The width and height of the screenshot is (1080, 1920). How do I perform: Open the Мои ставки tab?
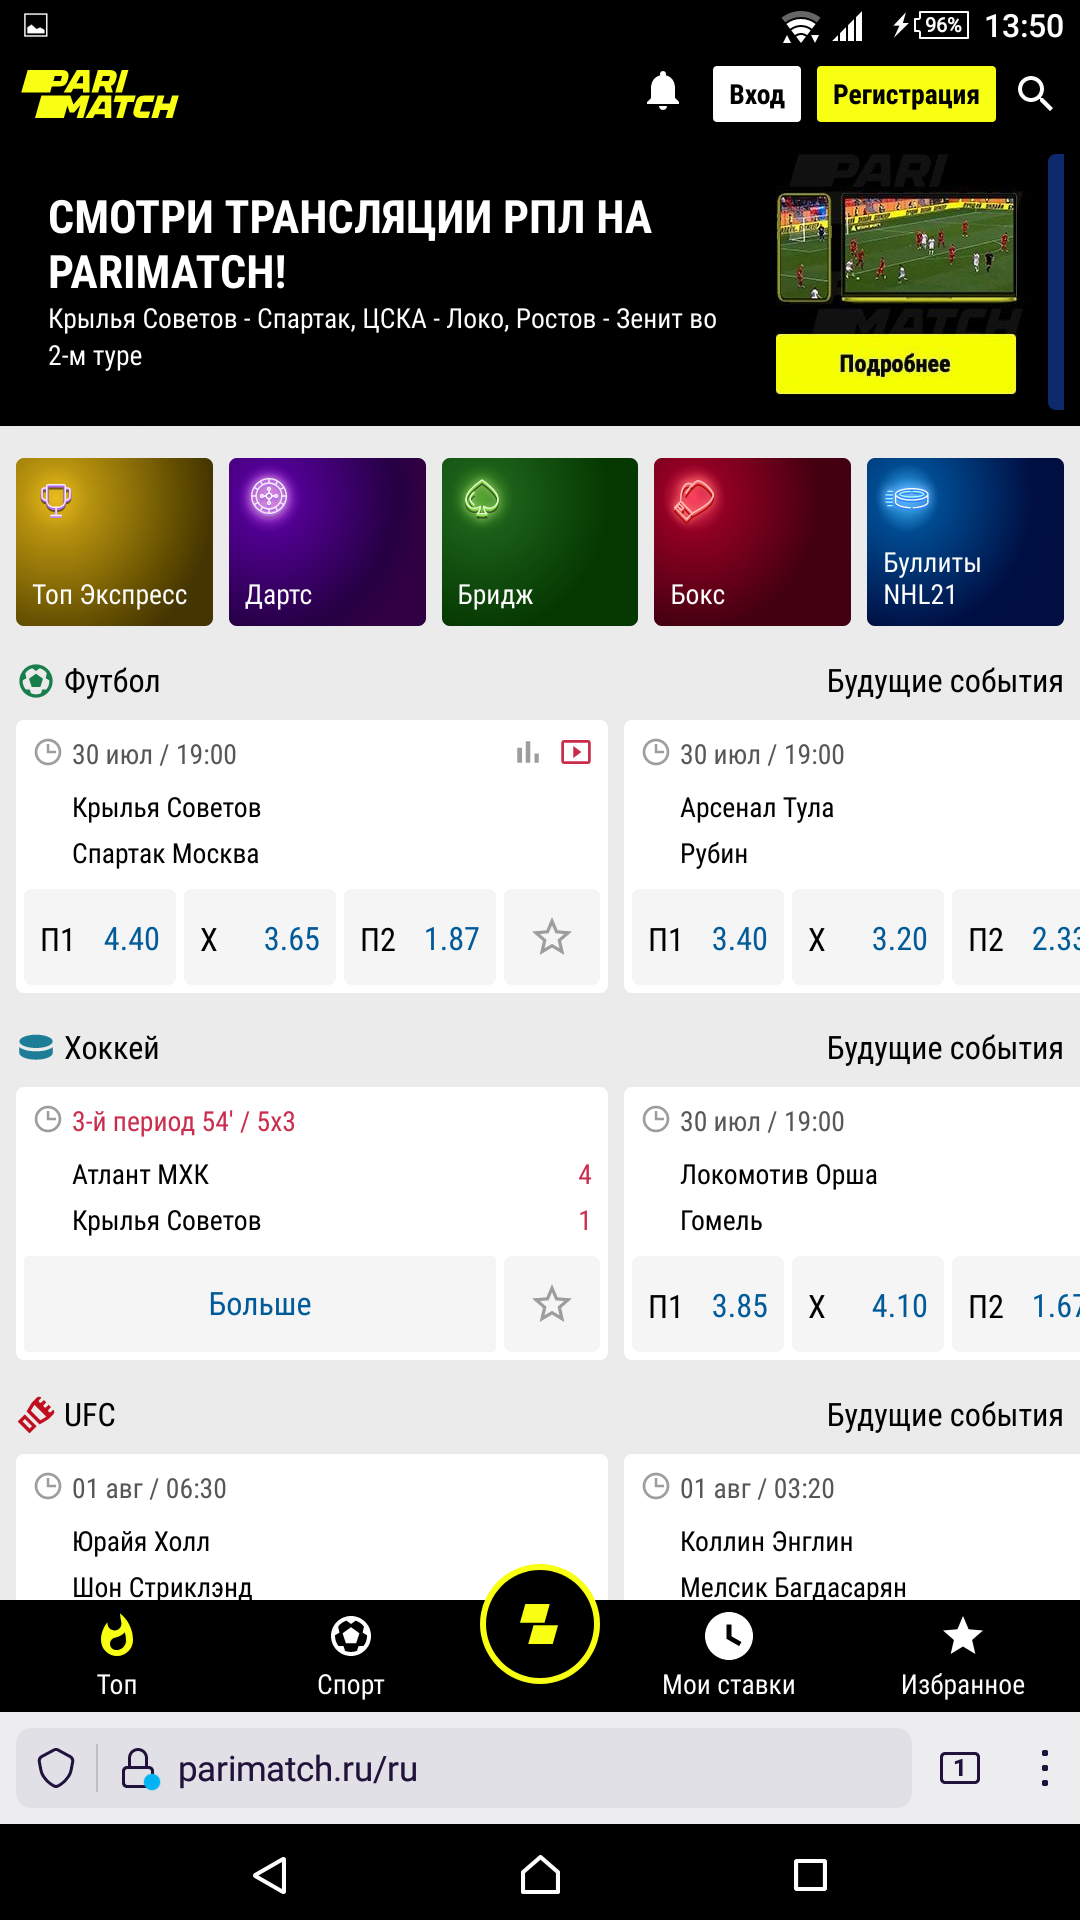(729, 1656)
